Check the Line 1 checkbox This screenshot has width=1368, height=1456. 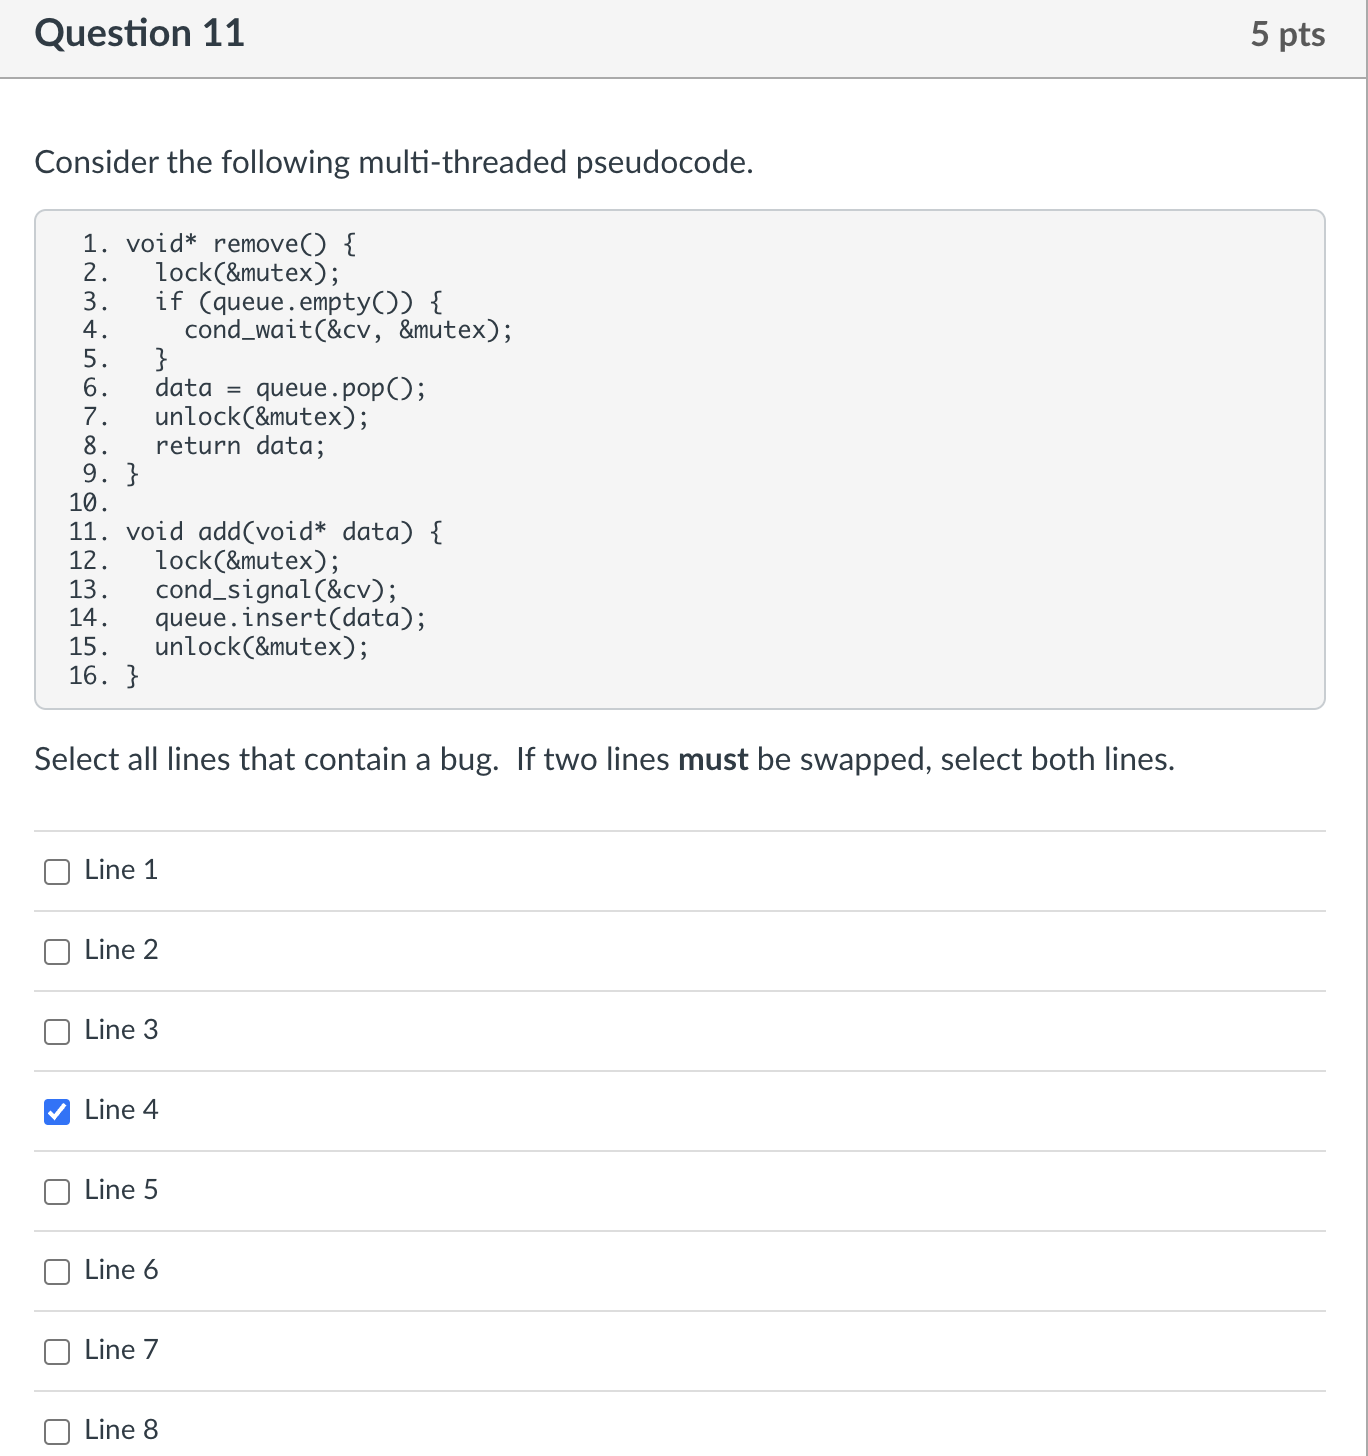(x=57, y=872)
